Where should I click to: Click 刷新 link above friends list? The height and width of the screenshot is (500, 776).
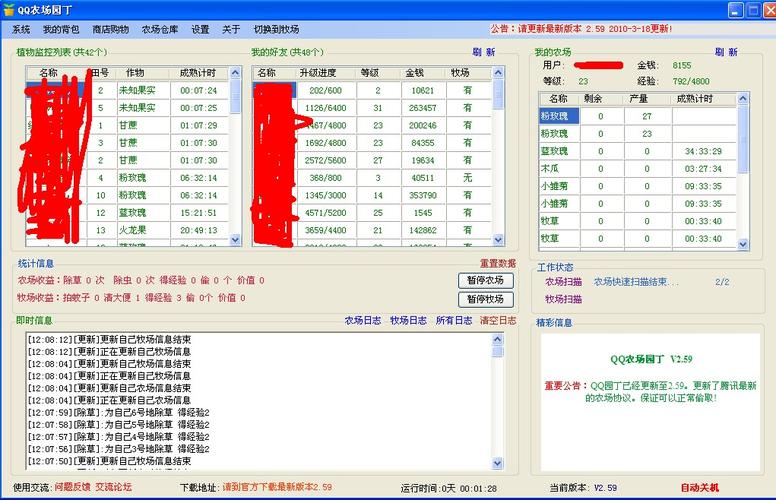[x=484, y=52]
